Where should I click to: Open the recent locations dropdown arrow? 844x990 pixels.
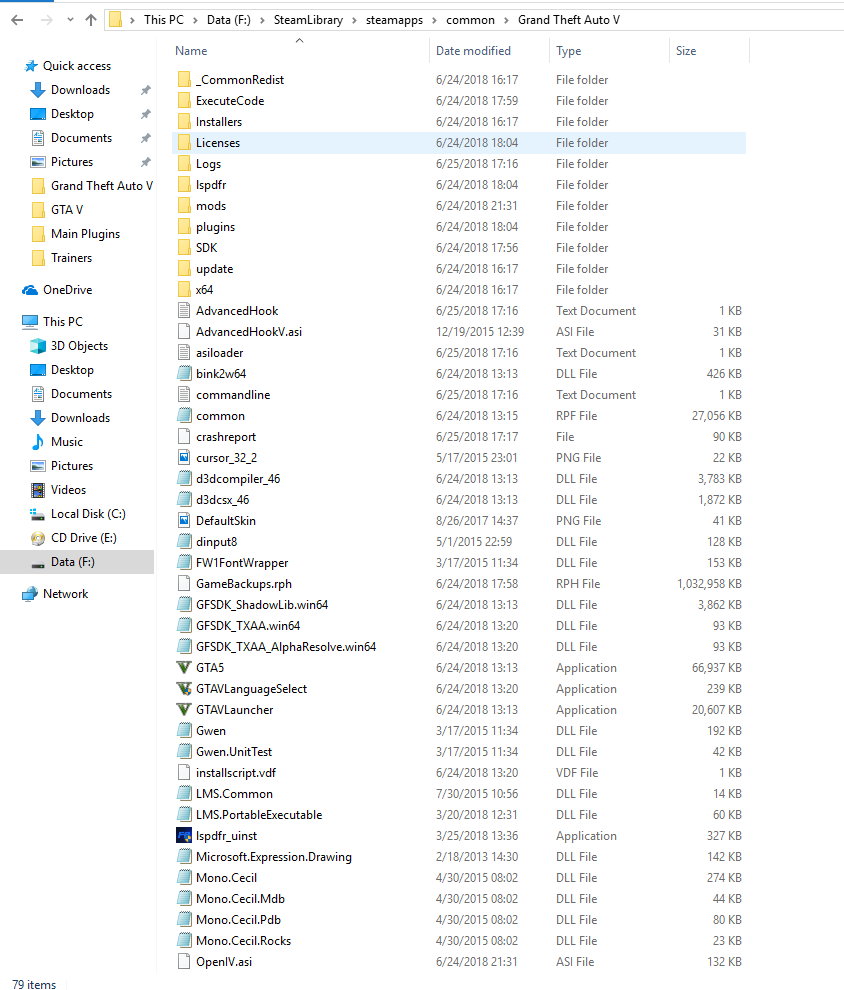70,20
